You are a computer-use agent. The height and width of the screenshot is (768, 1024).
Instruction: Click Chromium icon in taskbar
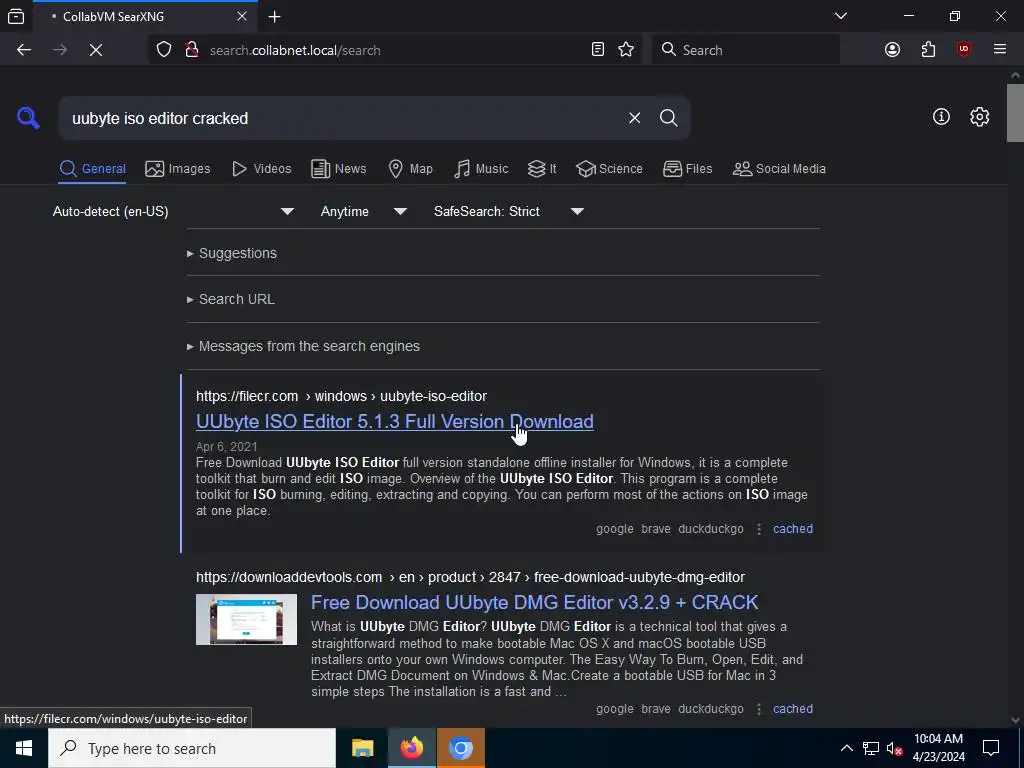coord(461,748)
